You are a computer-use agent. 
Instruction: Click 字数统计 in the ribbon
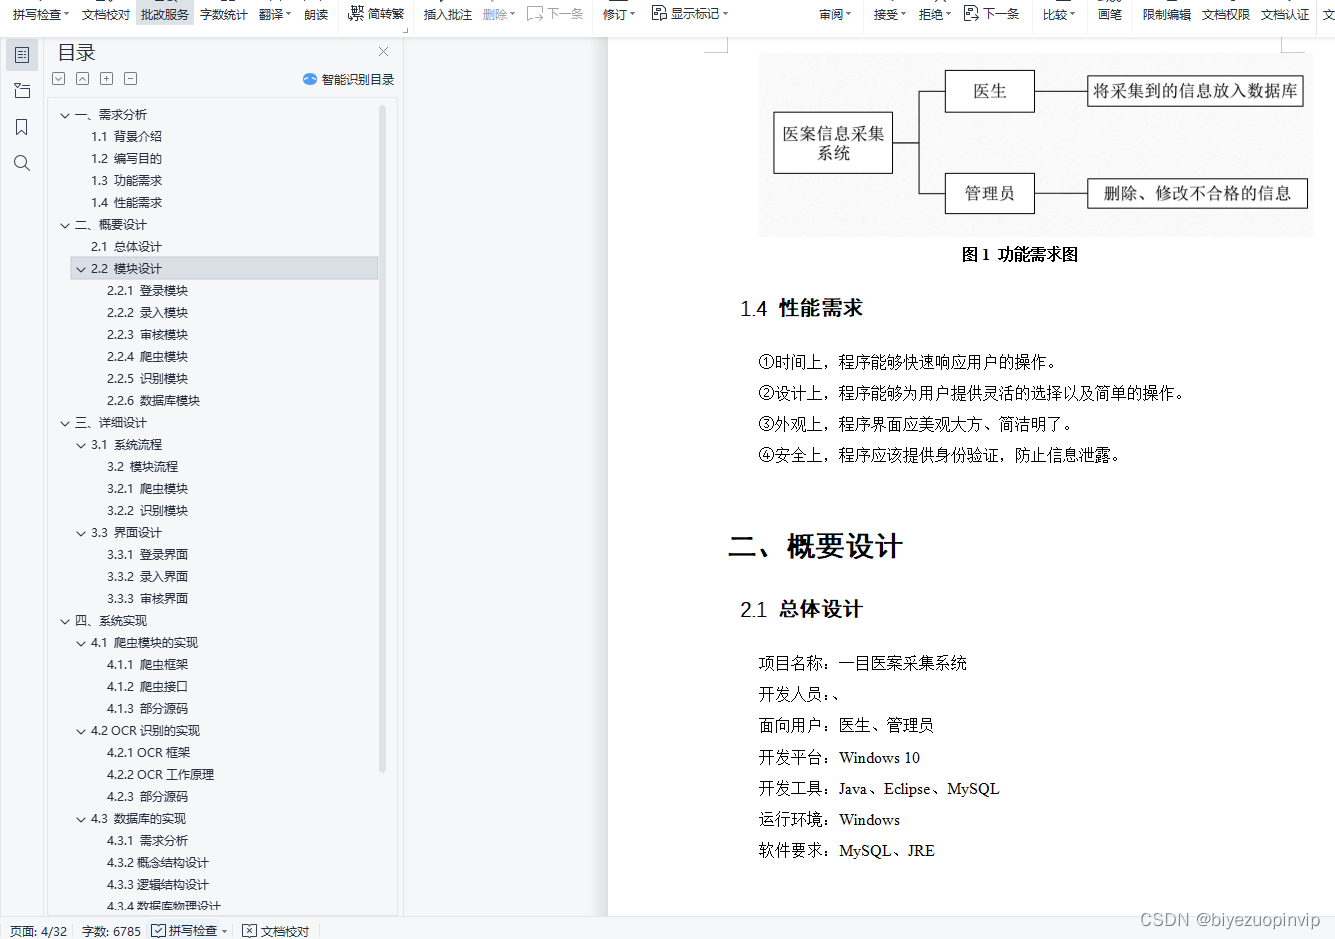click(x=224, y=14)
